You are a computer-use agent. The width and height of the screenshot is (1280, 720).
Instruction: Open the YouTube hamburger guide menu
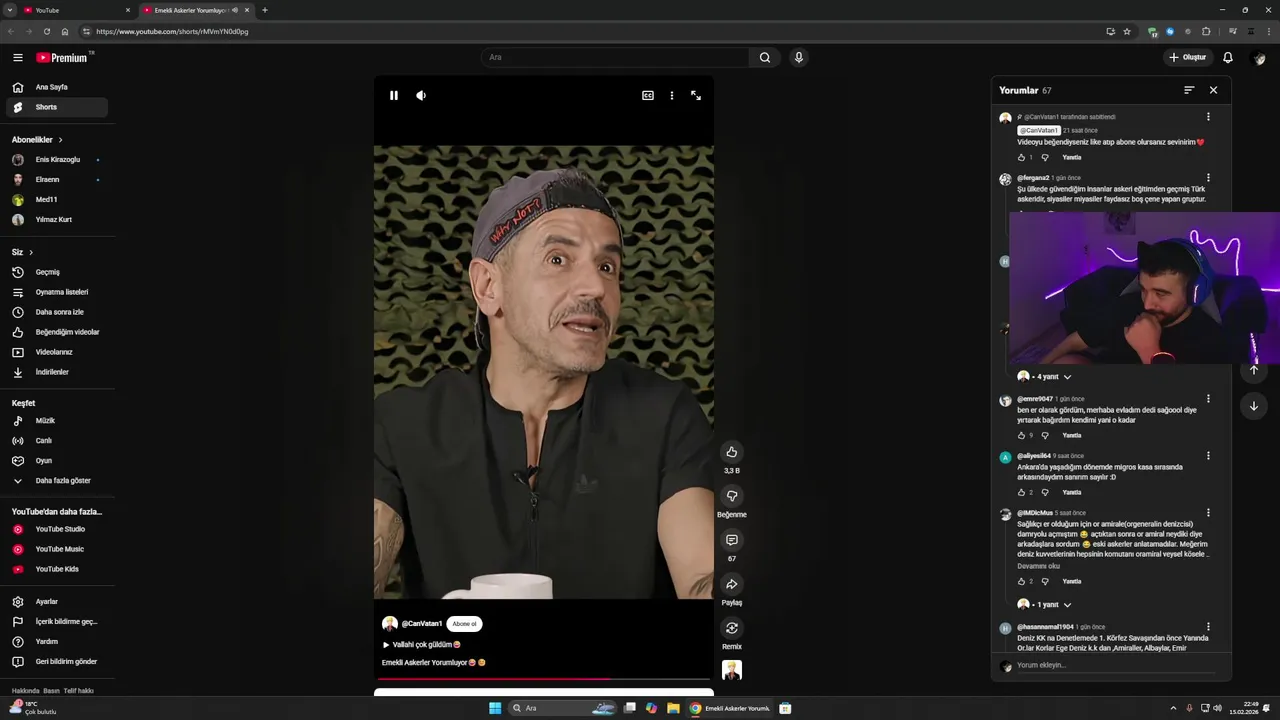[x=18, y=58]
